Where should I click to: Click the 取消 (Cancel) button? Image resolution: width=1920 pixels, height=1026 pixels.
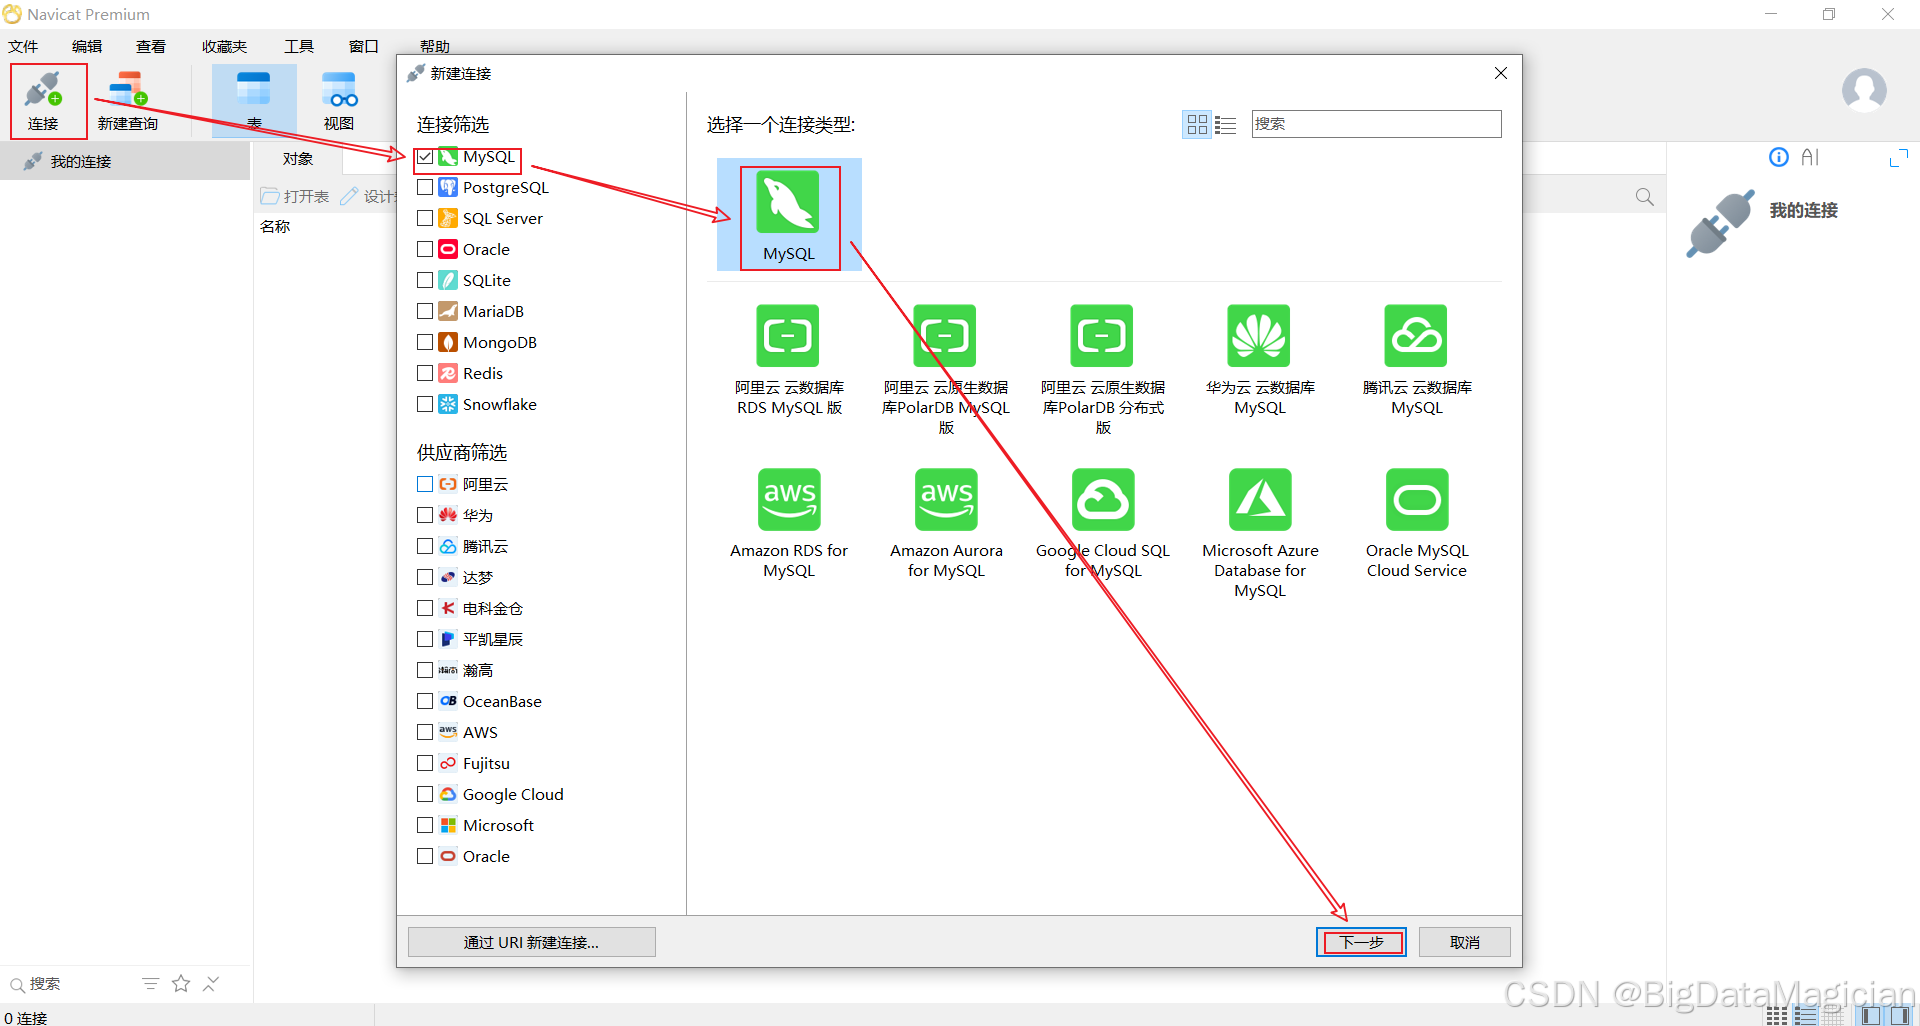[x=1465, y=942]
